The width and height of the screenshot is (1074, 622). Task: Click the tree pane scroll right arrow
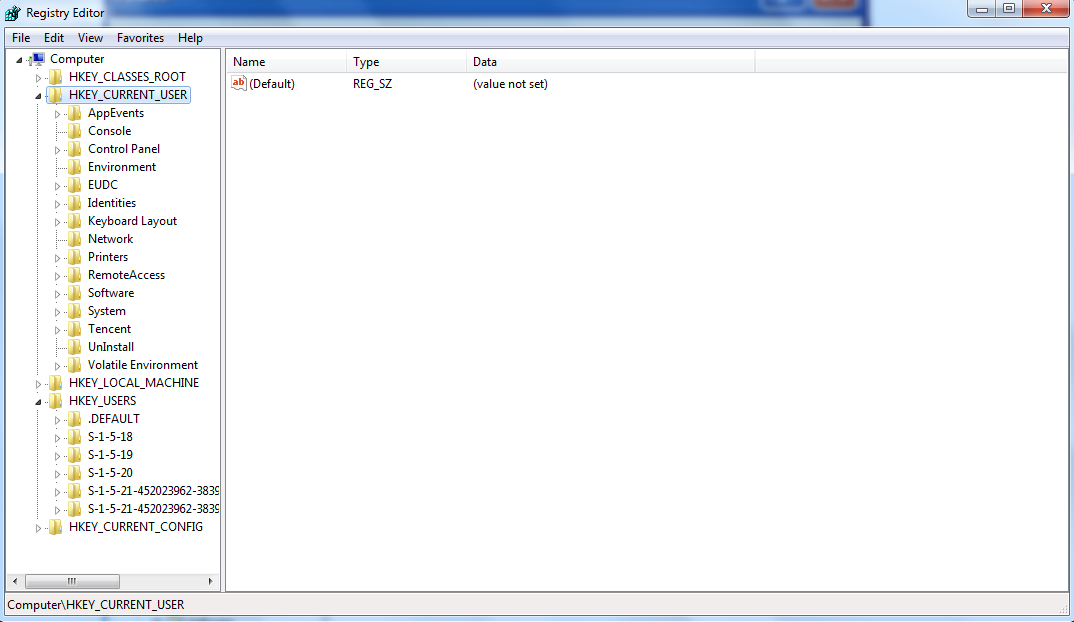(x=210, y=582)
